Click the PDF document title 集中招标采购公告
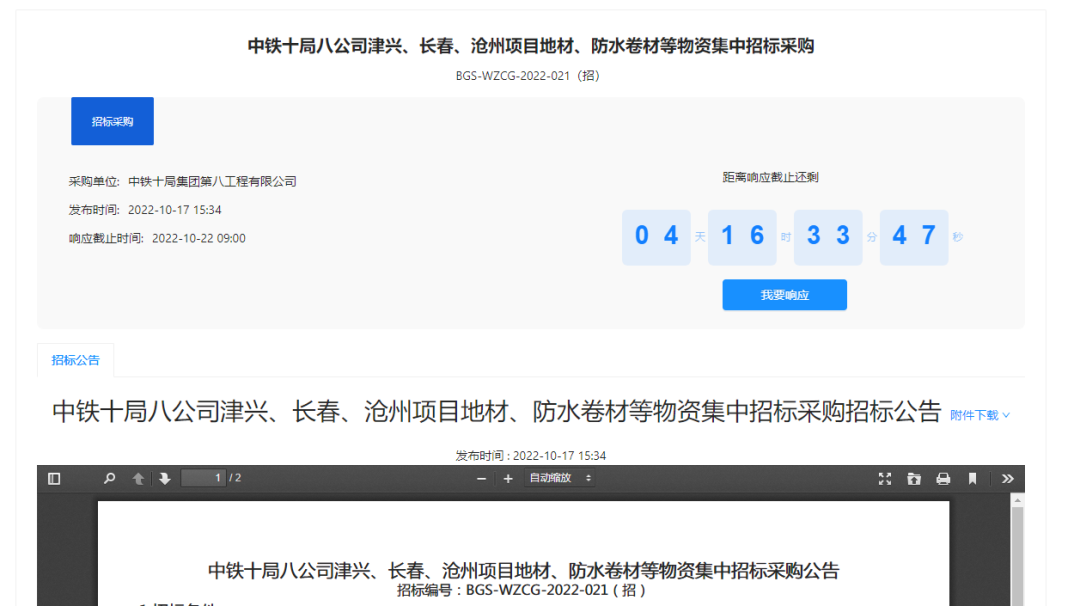Image resolution: width=1080 pixels, height=606 pixels. tap(523, 571)
